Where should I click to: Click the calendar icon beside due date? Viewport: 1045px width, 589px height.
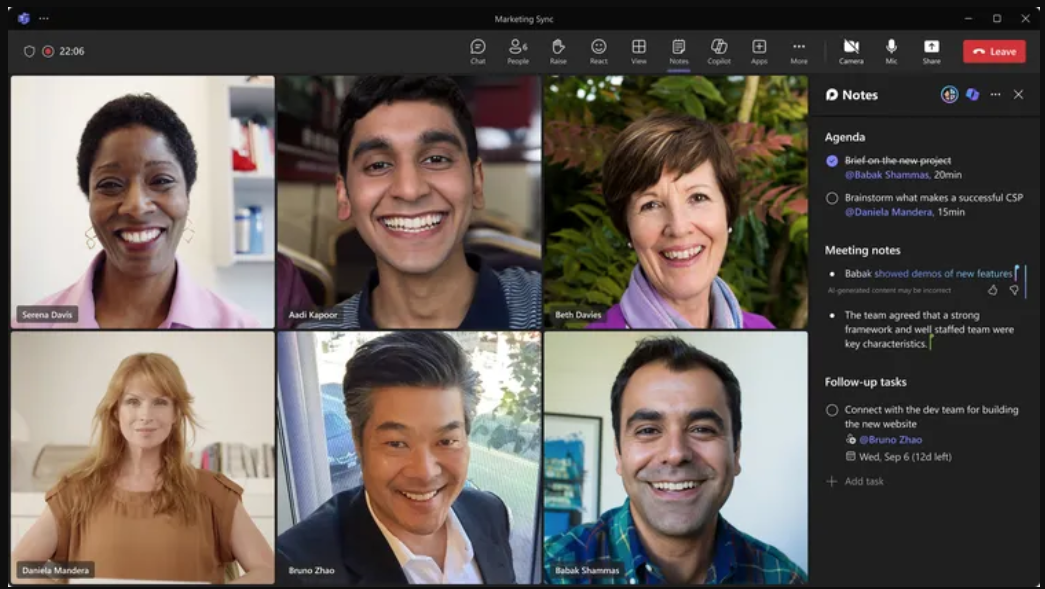[850, 456]
